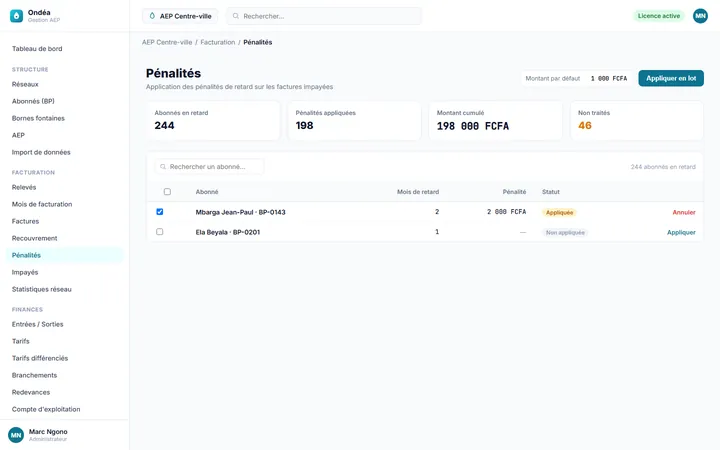Click the MN avatar in the top bar
This screenshot has width=720, height=450.
pyautogui.click(x=700, y=16)
